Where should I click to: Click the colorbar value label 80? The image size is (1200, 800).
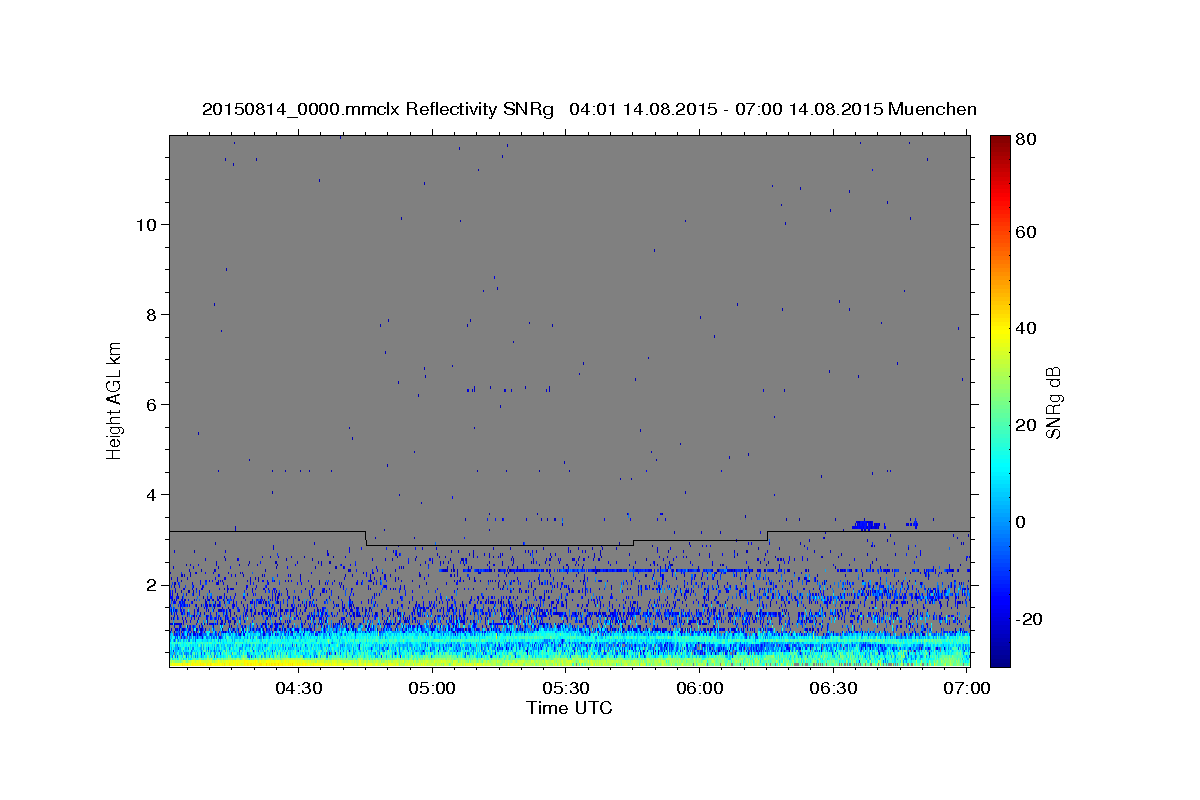tap(1025, 139)
